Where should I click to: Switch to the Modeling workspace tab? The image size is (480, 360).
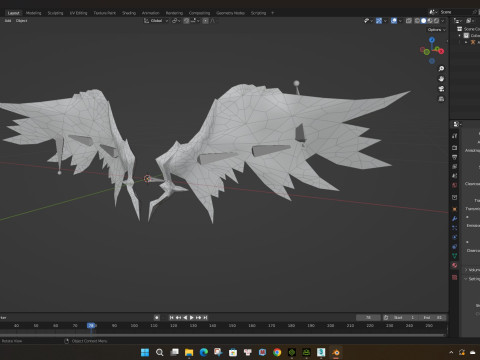click(x=33, y=13)
